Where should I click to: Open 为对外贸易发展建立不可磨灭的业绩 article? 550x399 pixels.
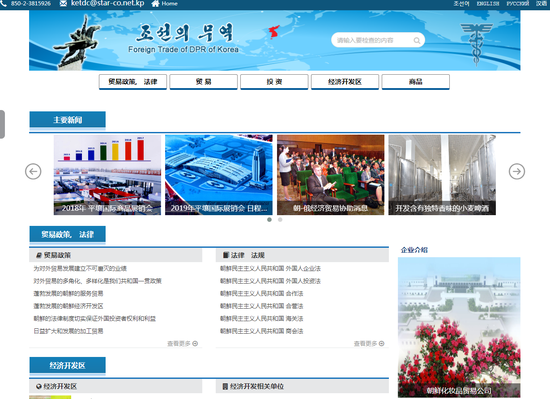coord(80,269)
